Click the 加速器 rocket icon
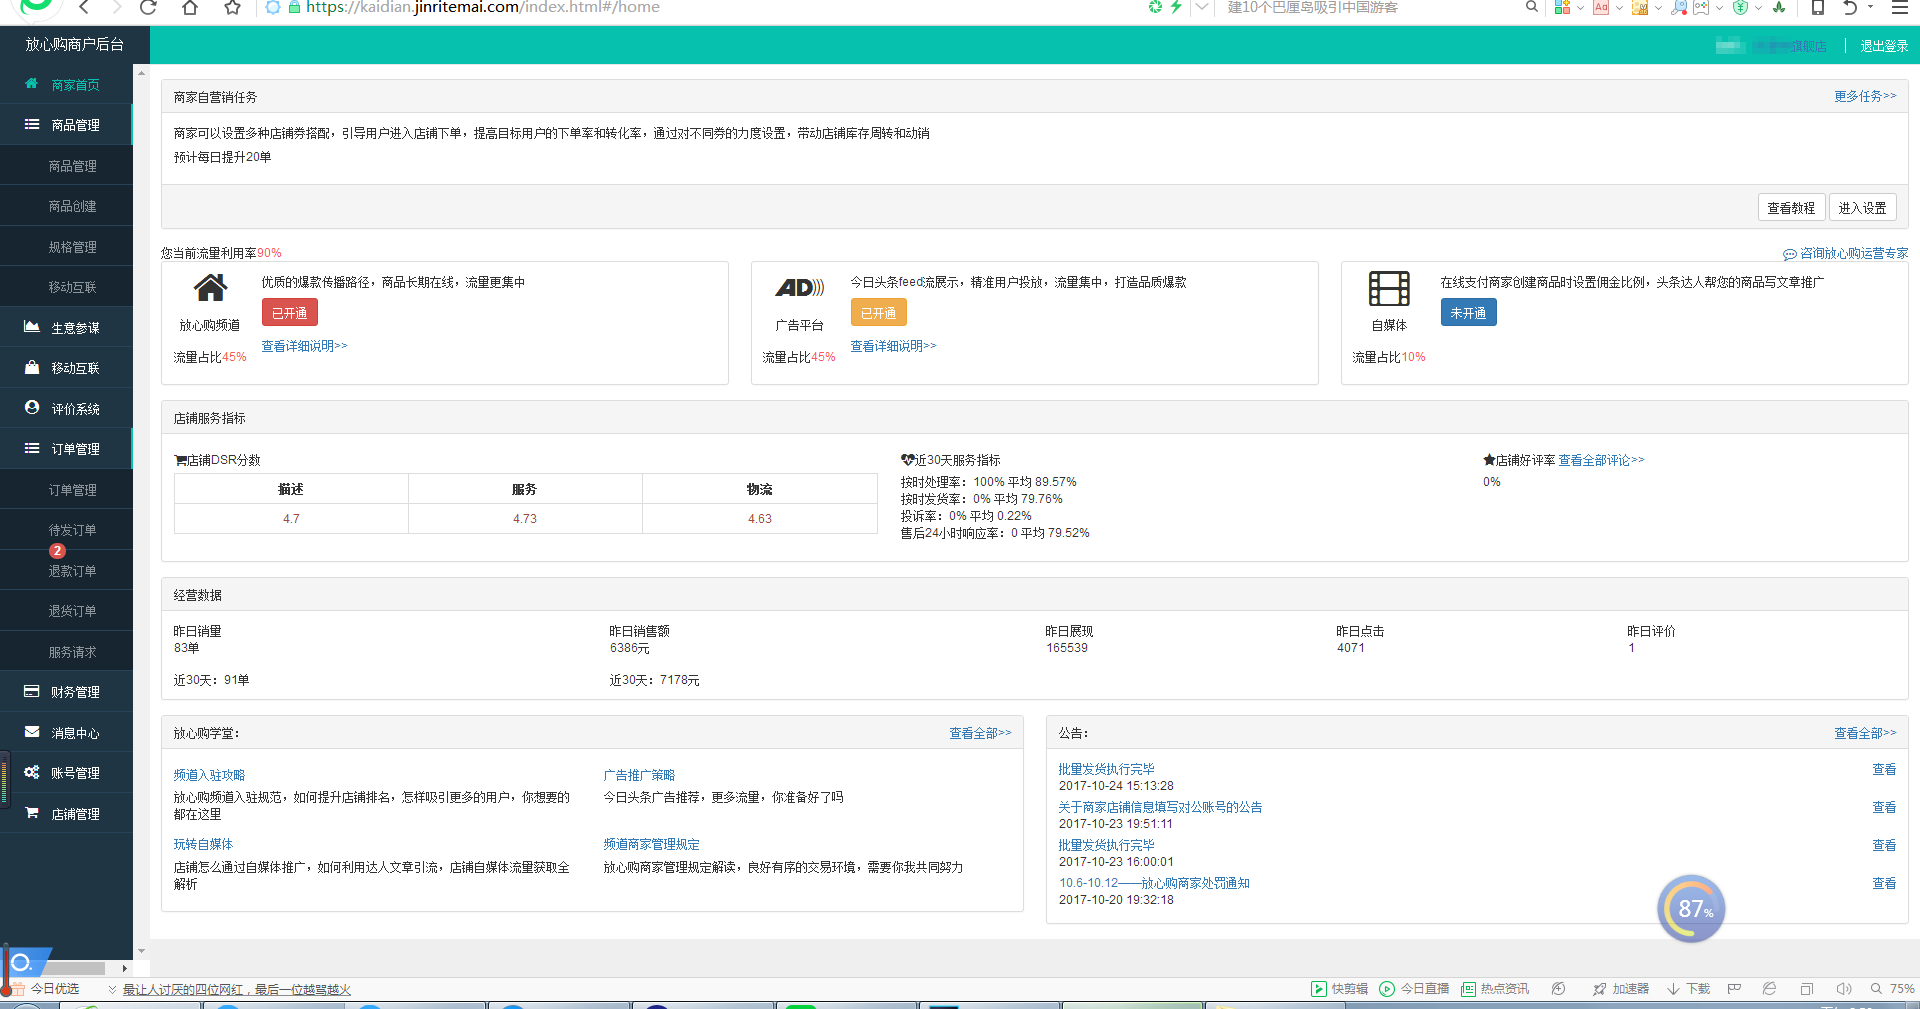The image size is (1920, 1009). click(1599, 989)
